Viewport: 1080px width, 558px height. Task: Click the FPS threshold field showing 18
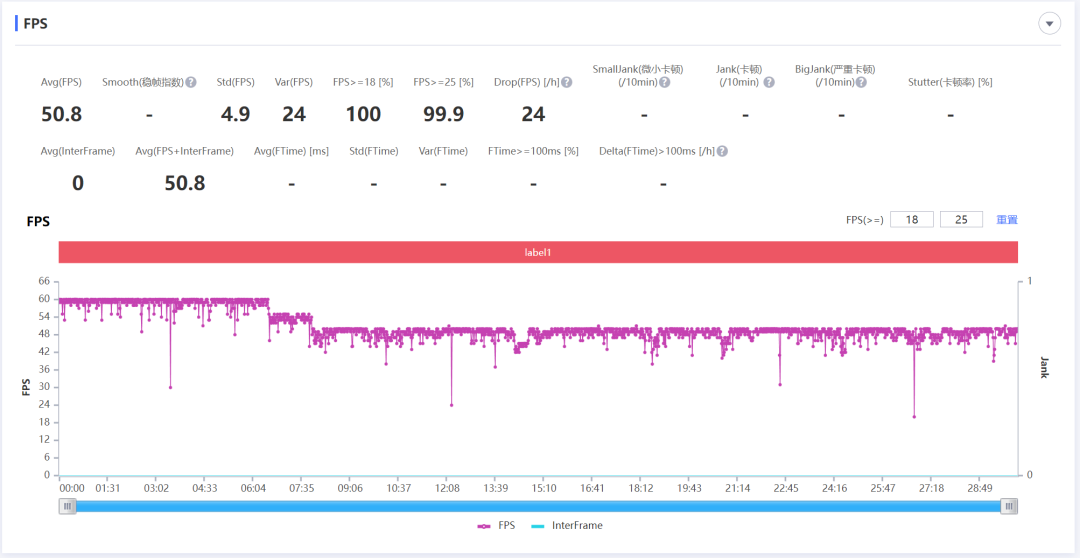912,220
